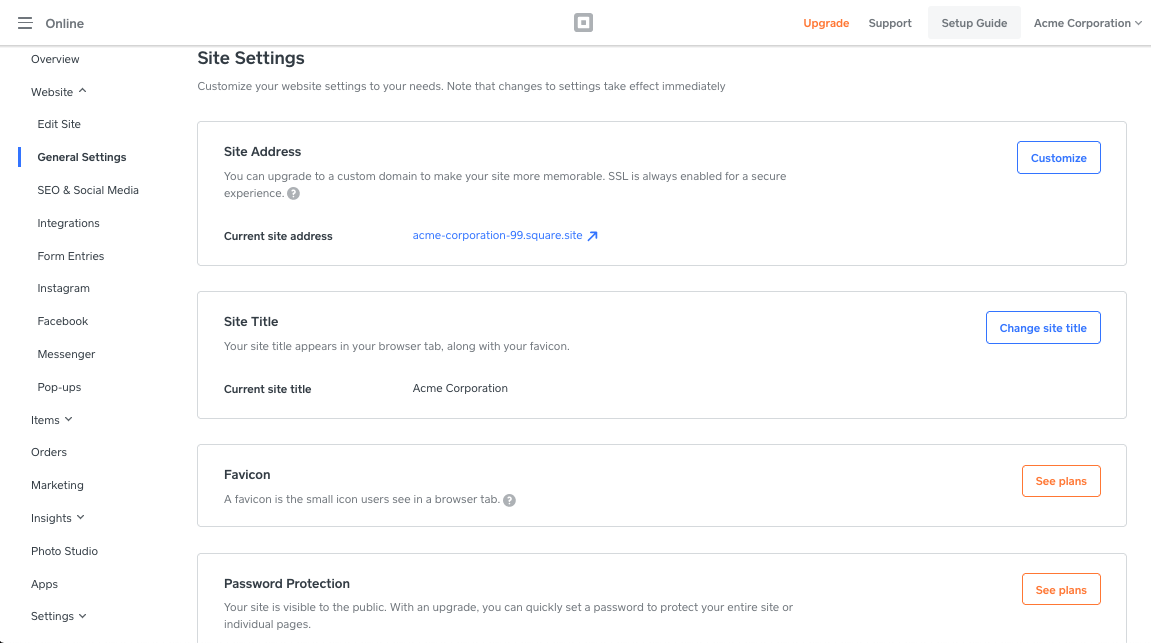Go to Photo Studio
This screenshot has width=1151, height=643.
click(x=64, y=551)
